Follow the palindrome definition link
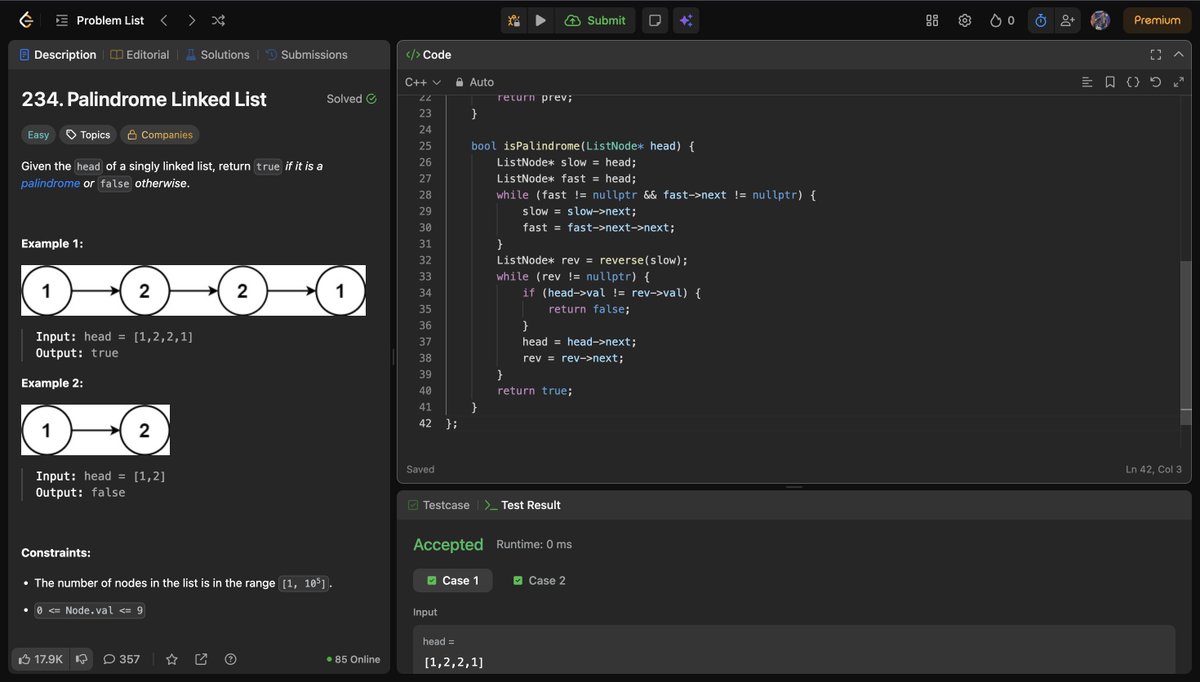The width and height of the screenshot is (1200, 682). tap(50, 184)
